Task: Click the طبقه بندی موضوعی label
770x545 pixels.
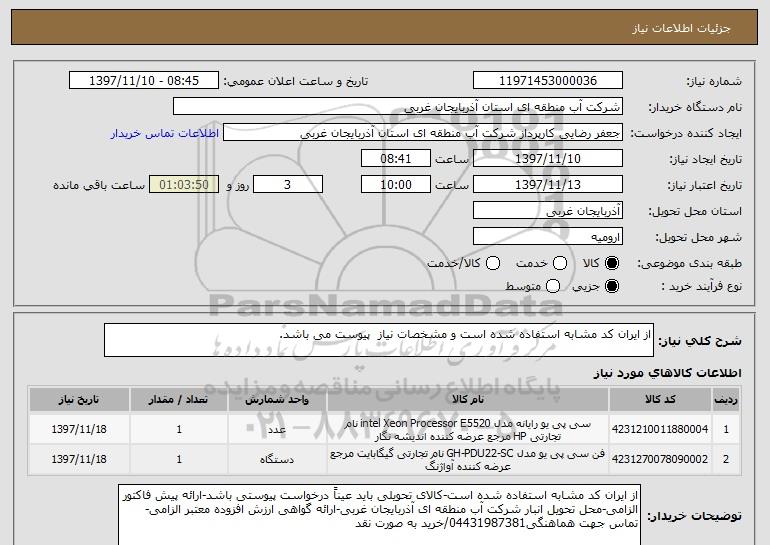Action: 689,264
